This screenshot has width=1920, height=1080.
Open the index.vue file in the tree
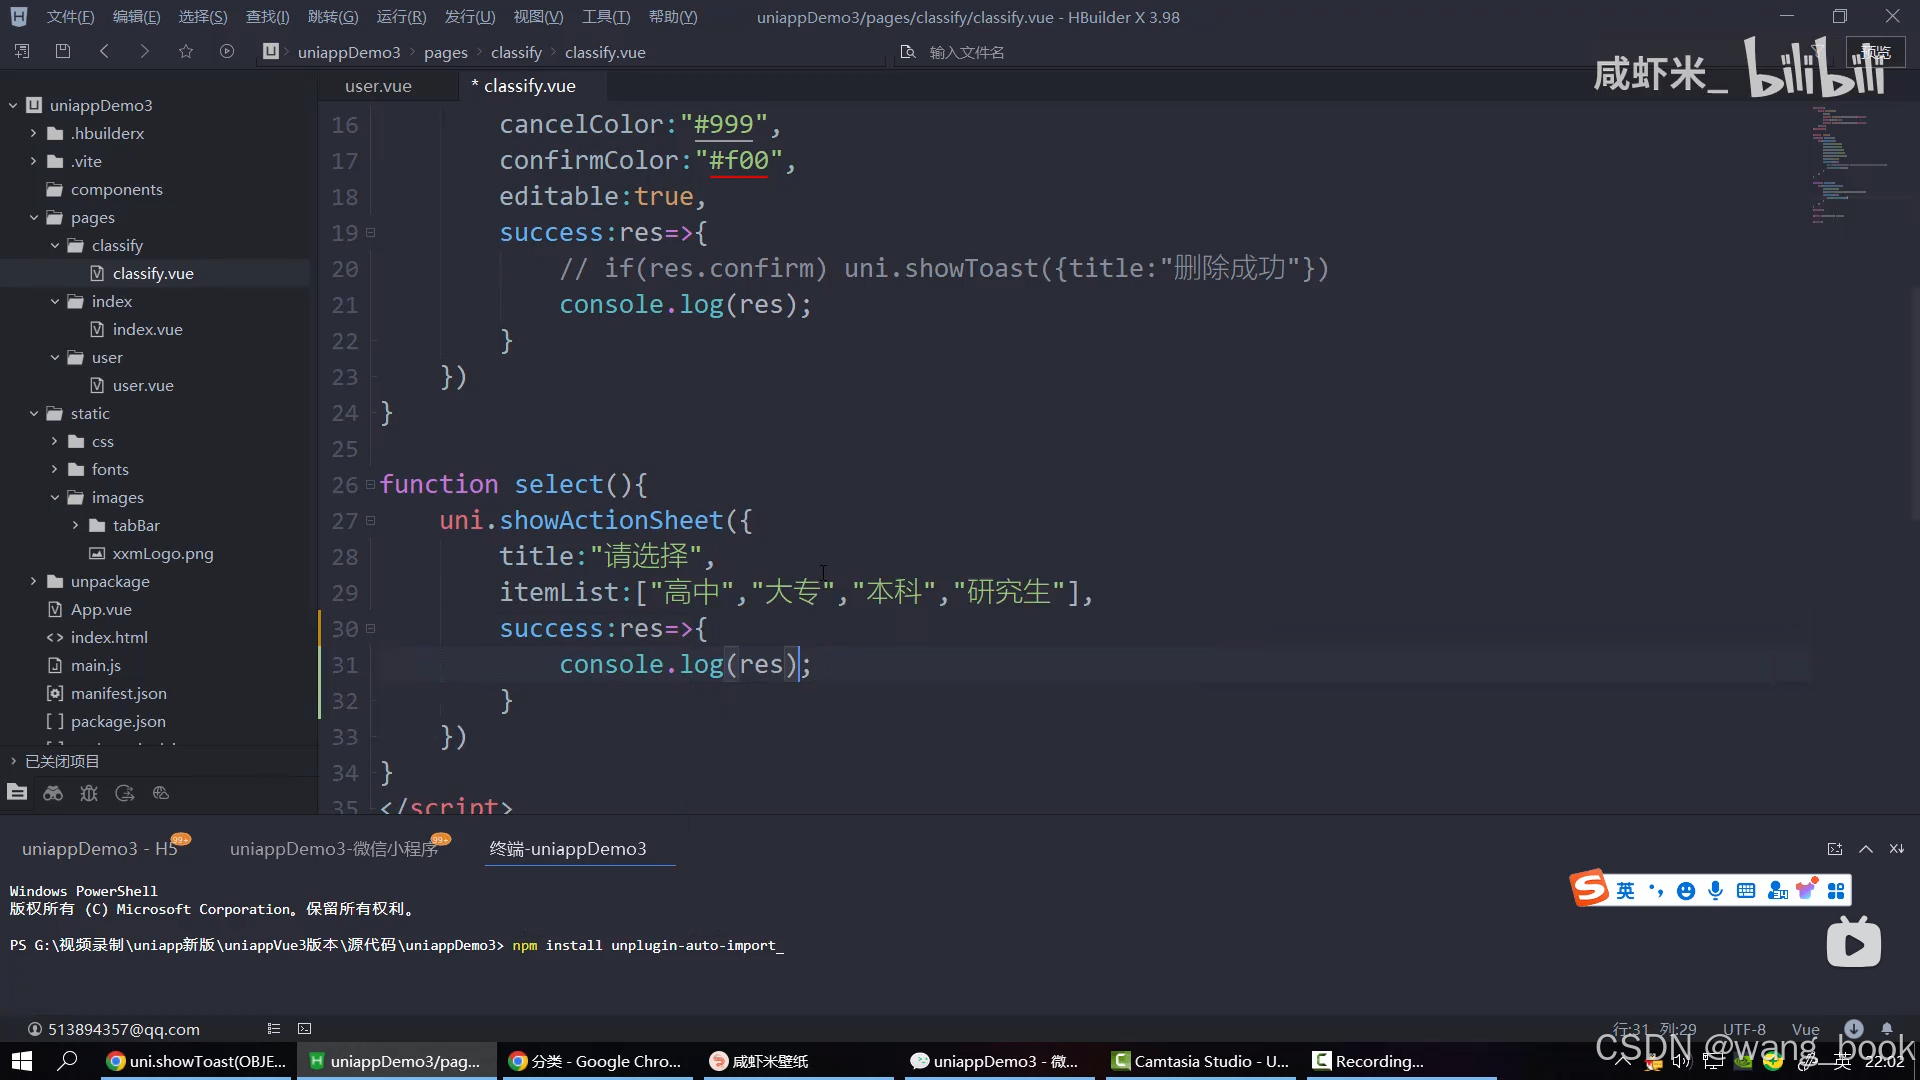point(147,329)
